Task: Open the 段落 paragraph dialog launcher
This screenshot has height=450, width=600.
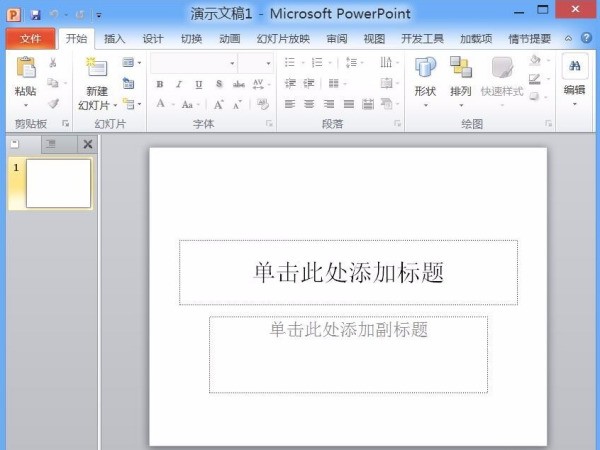Action: pyautogui.click(x=398, y=124)
